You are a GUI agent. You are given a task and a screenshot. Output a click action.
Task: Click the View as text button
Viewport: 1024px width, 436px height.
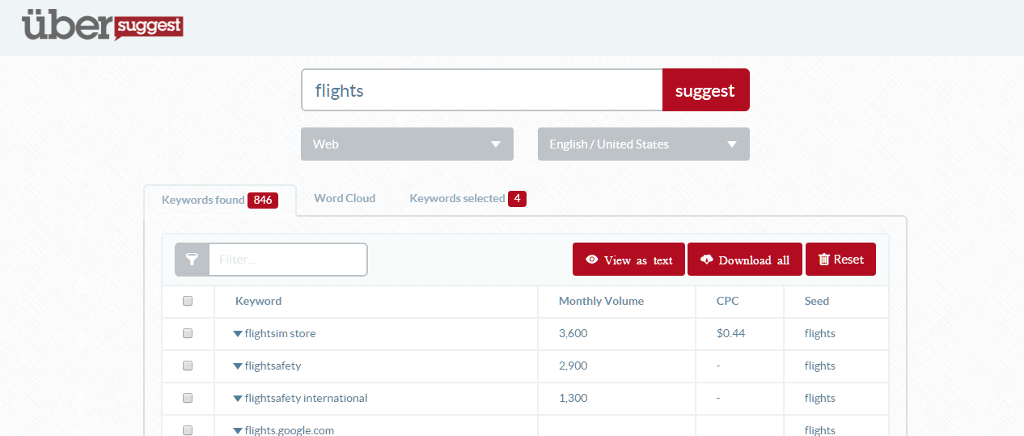[629, 260]
